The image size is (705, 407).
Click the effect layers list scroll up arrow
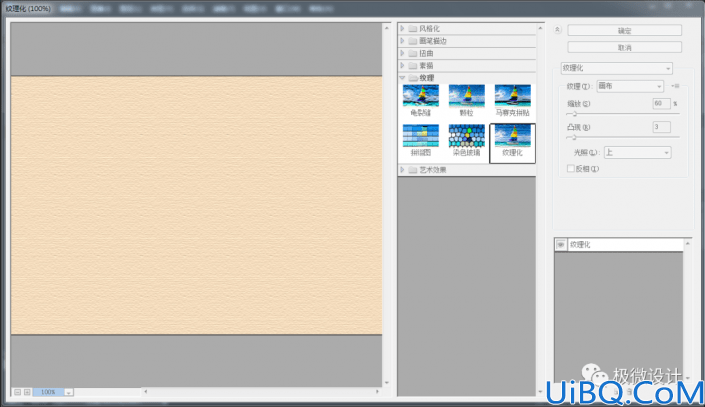click(687, 243)
